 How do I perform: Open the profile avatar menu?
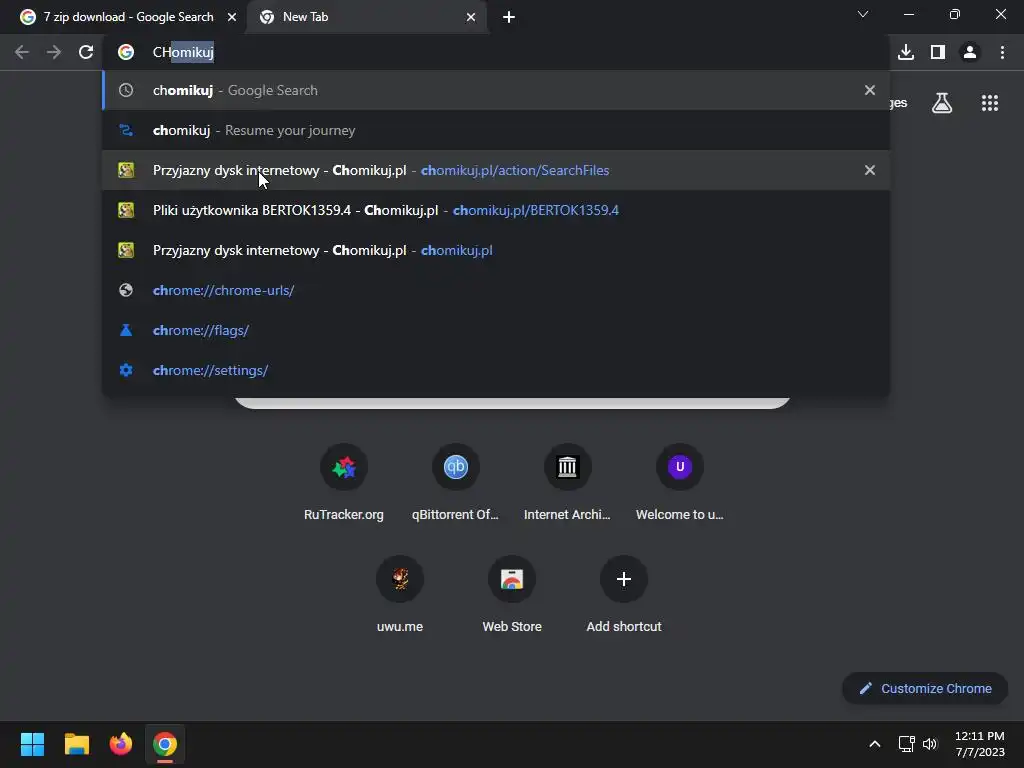(x=970, y=52)
